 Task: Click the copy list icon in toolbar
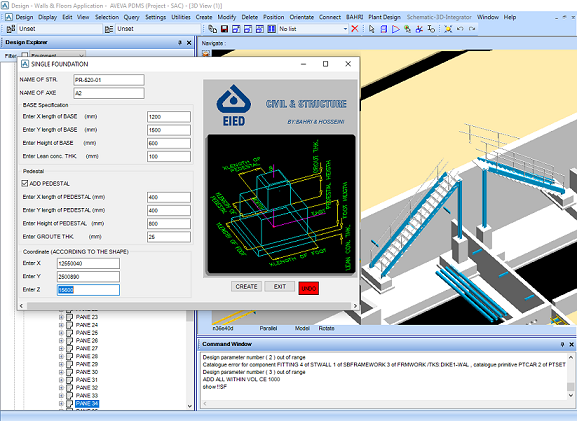(x=212, y=29)
